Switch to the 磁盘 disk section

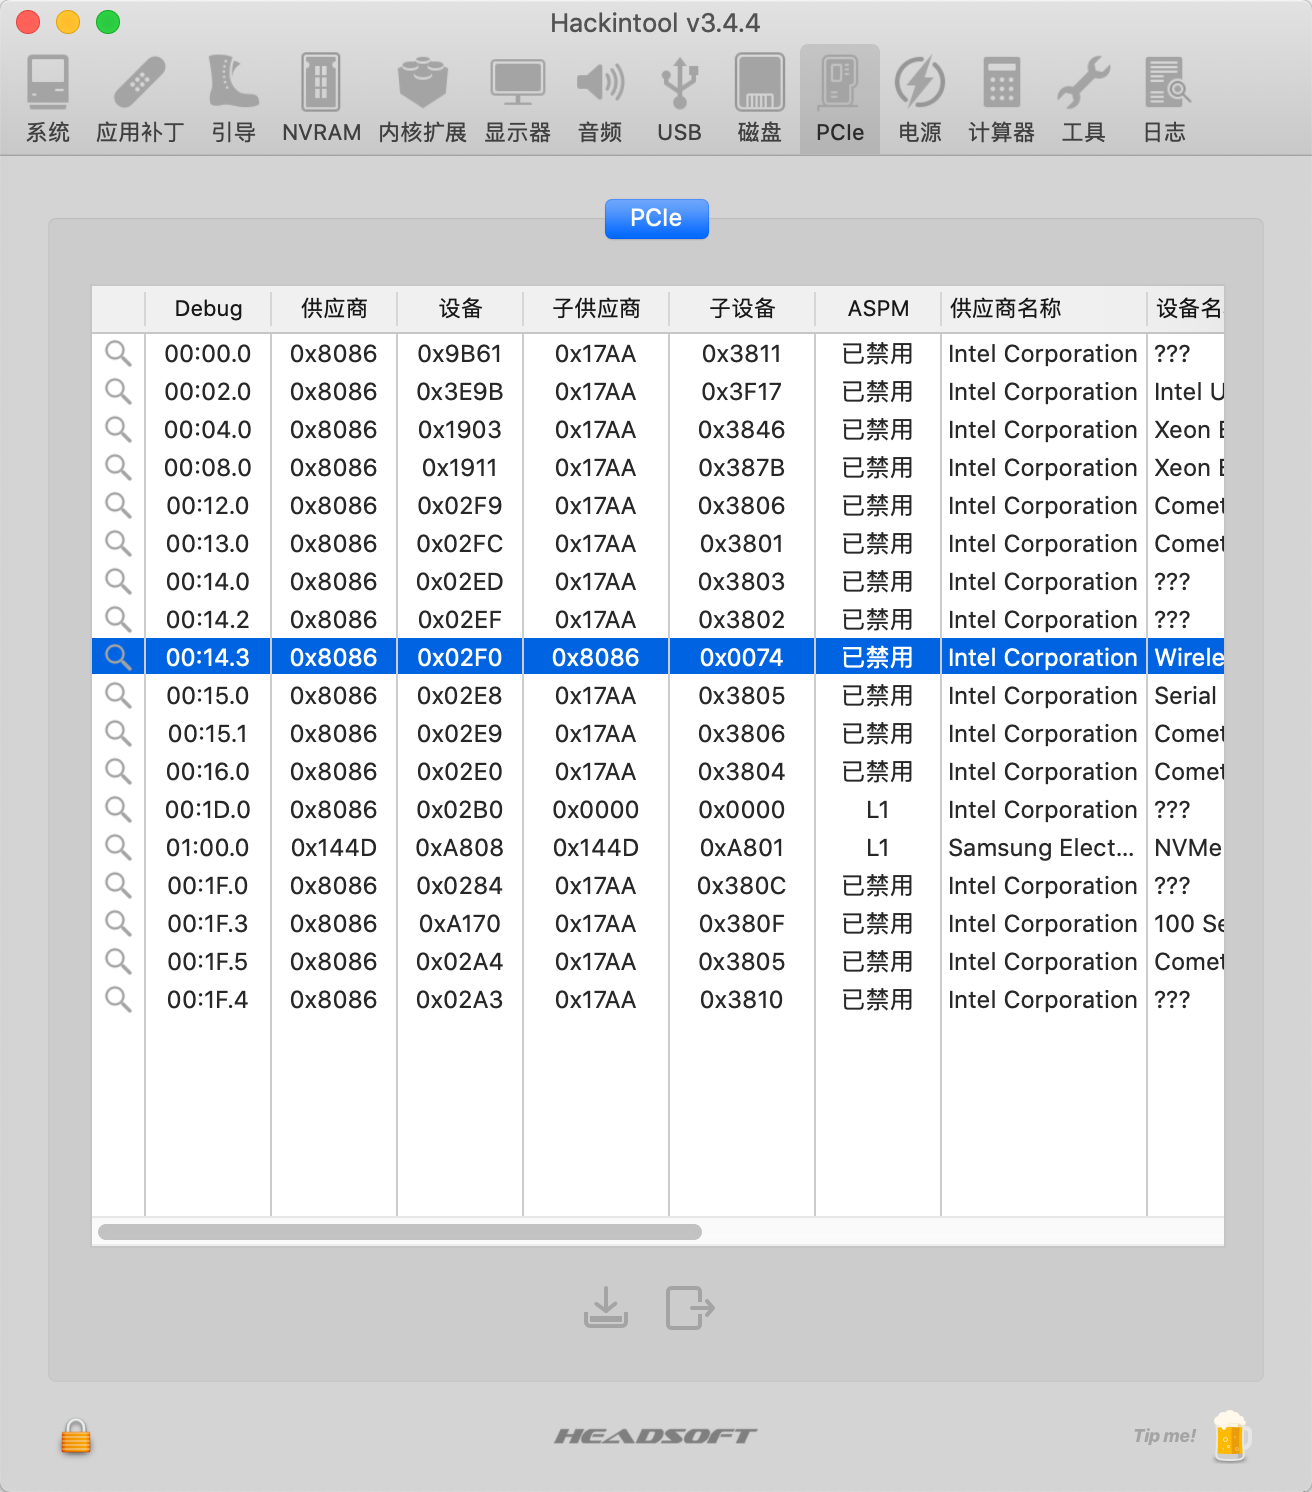(x=759, y=99)
